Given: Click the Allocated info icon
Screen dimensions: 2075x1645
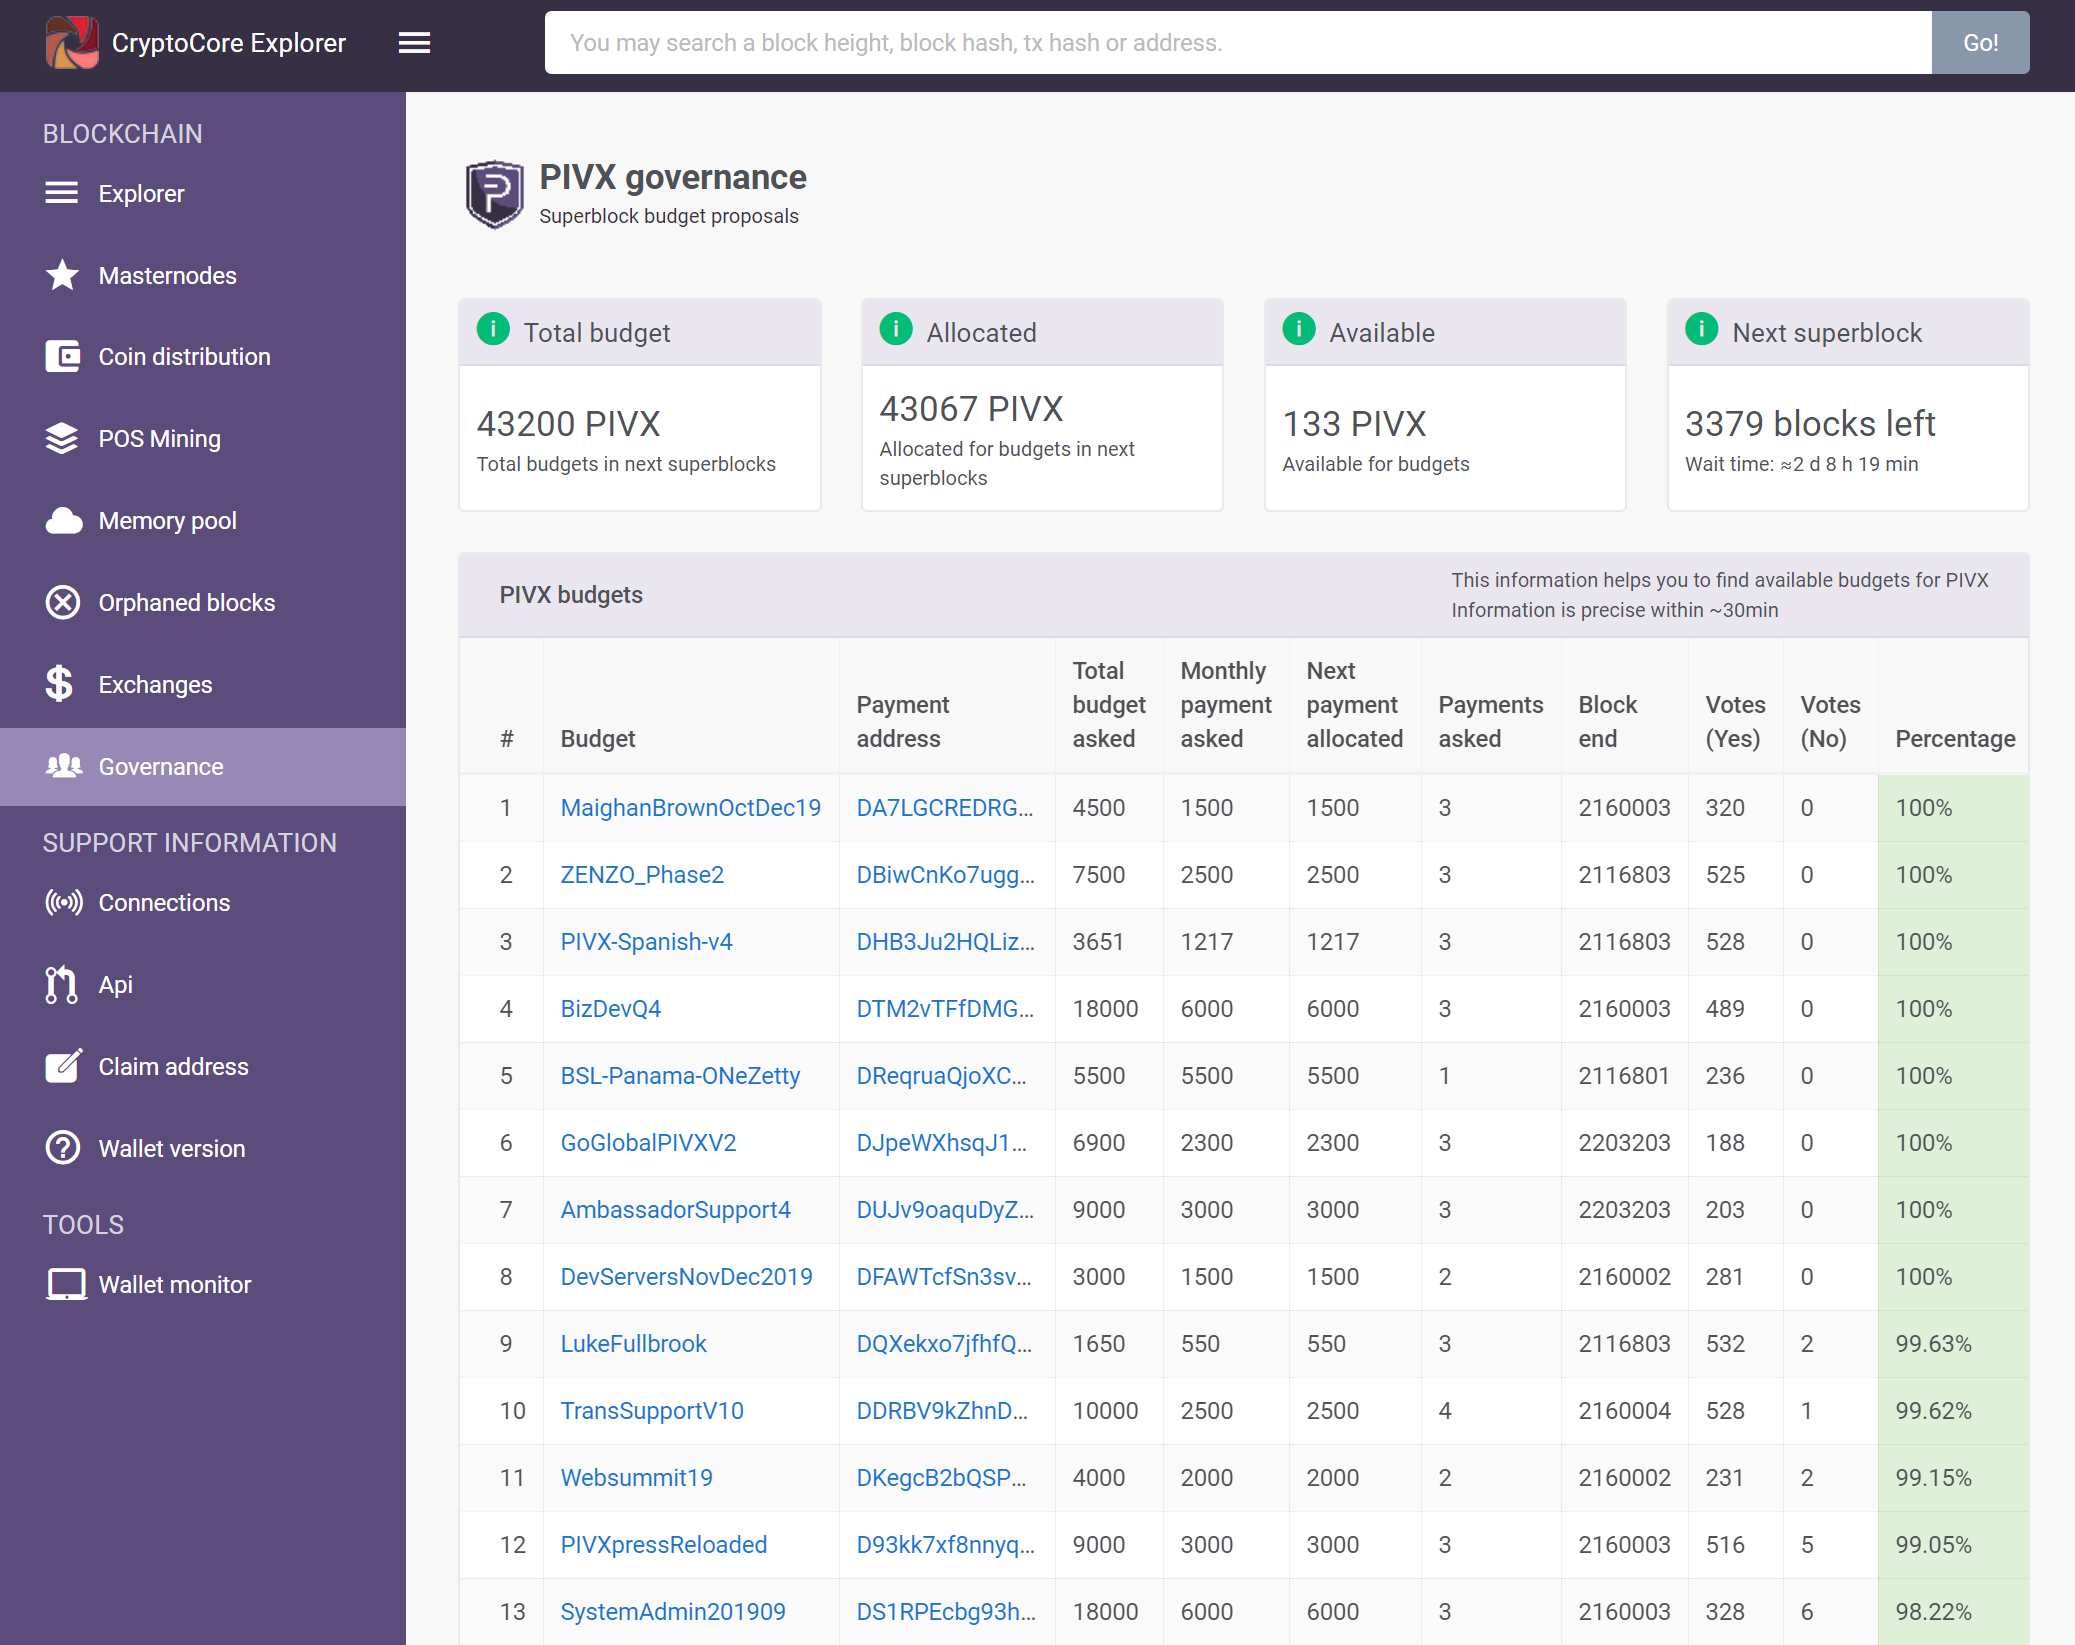Looking at the screenshot, I should pos(896,329).
